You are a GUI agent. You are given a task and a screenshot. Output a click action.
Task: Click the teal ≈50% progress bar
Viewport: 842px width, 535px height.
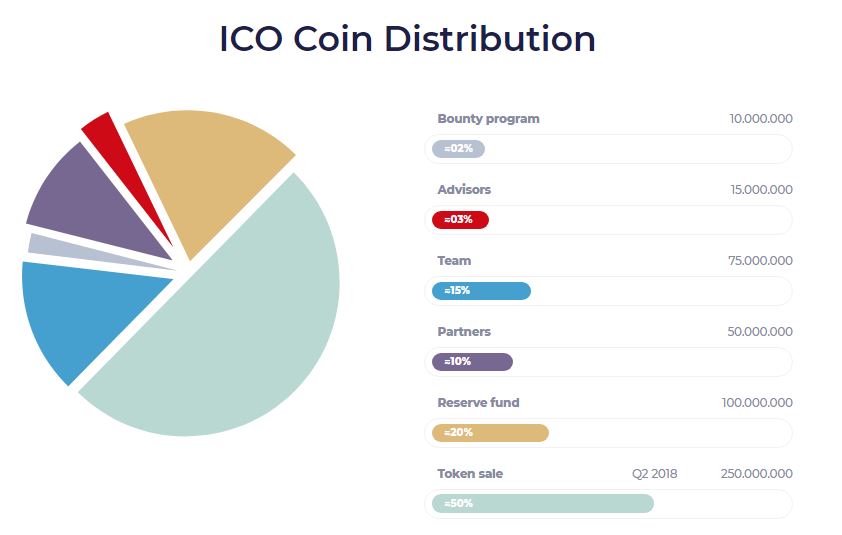pos(543,503)
